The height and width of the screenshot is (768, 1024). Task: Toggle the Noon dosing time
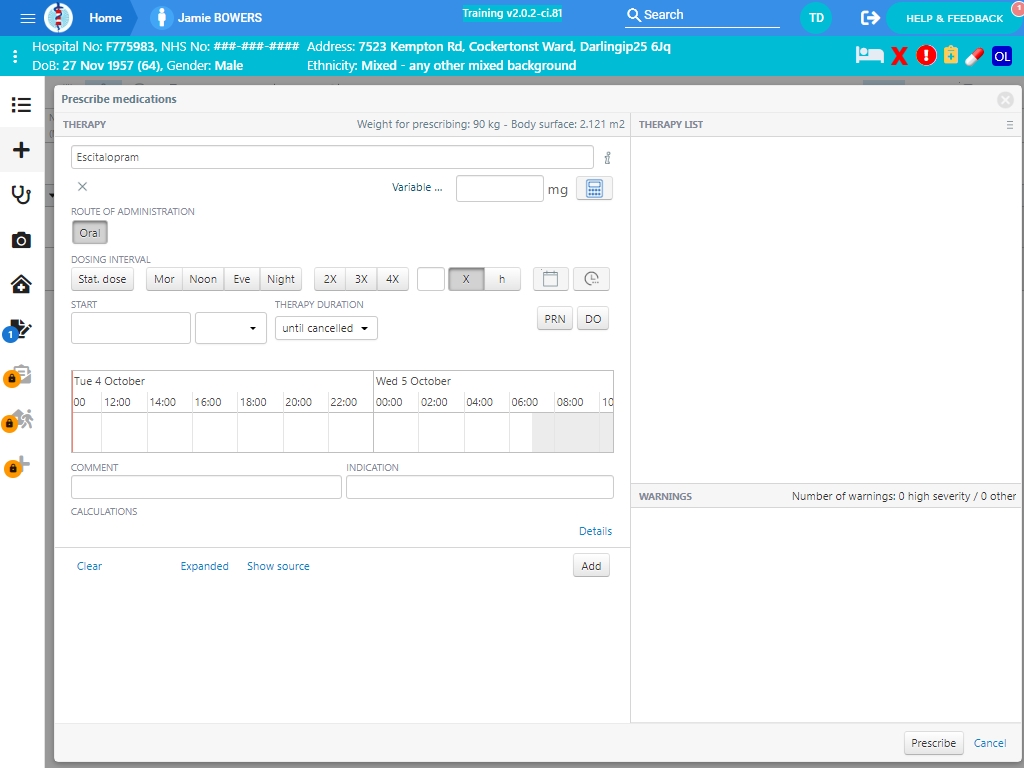click(203, 279)
